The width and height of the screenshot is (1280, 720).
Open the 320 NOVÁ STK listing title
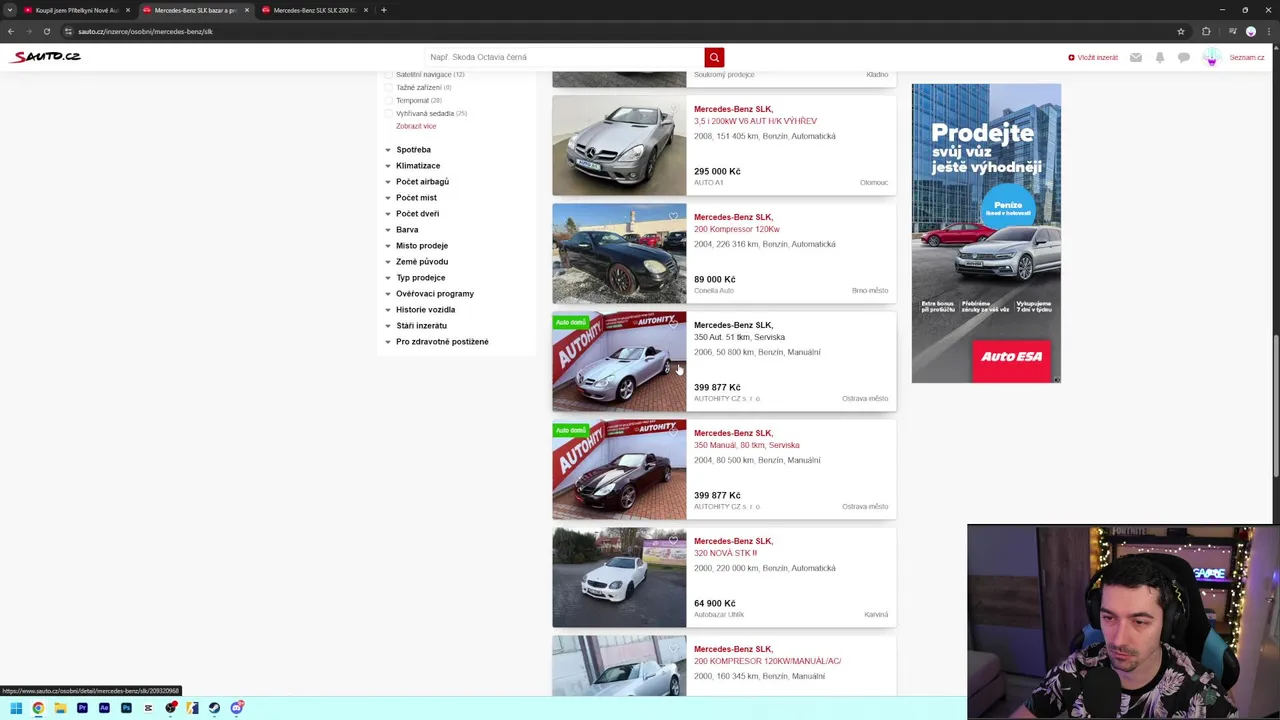pos(725,553)
